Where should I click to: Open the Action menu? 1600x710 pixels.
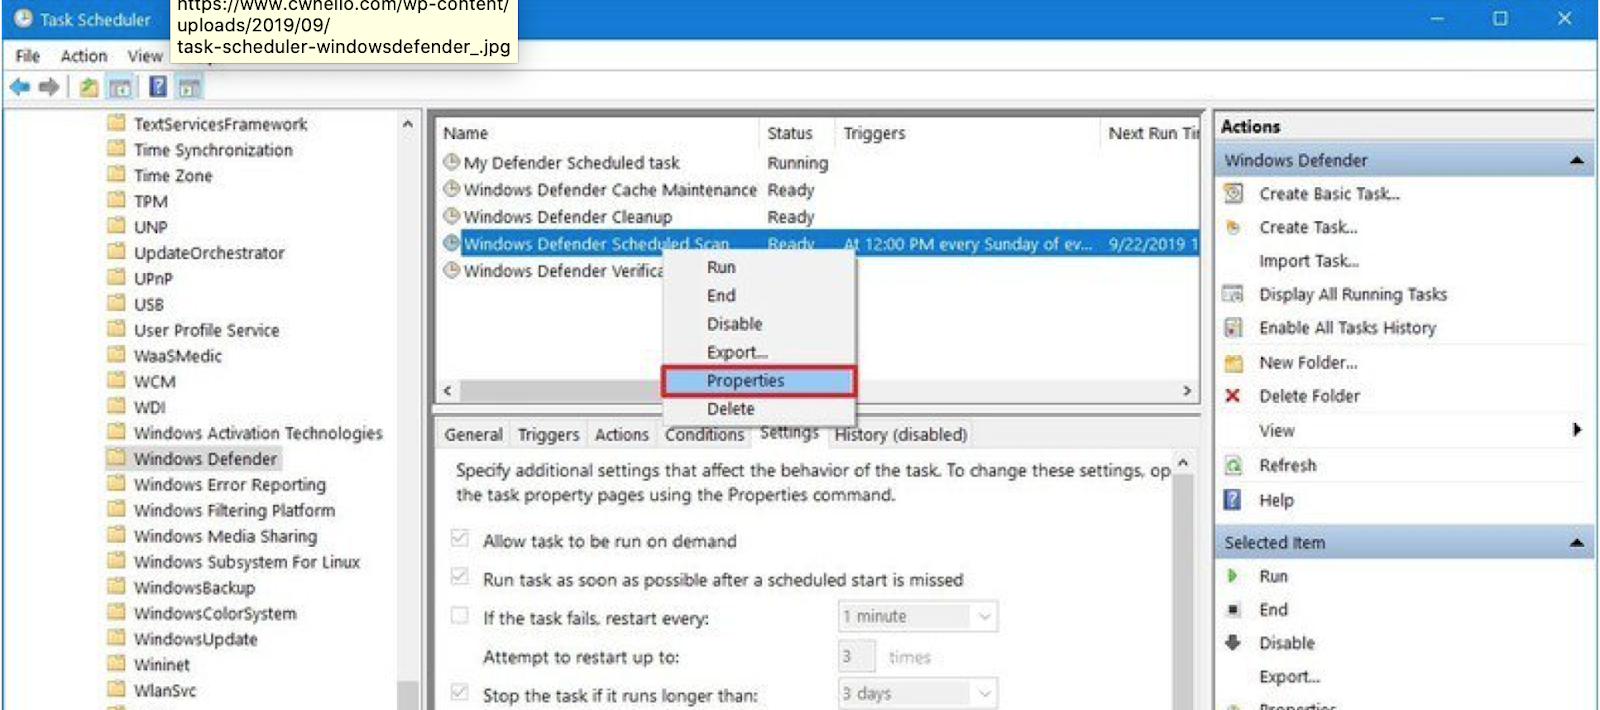point(84,56)
